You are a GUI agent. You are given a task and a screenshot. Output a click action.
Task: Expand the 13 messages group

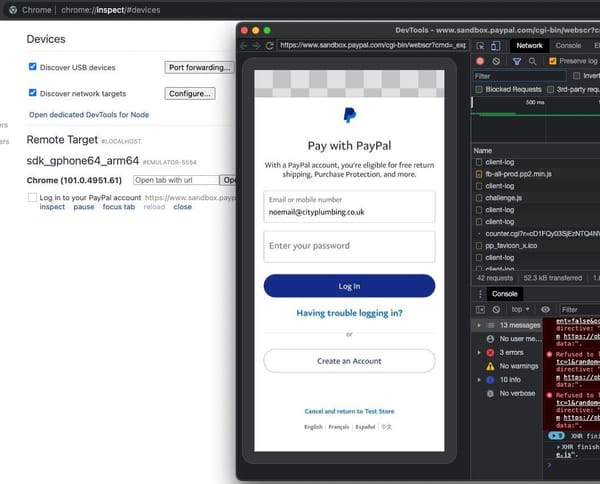[478, 325]
